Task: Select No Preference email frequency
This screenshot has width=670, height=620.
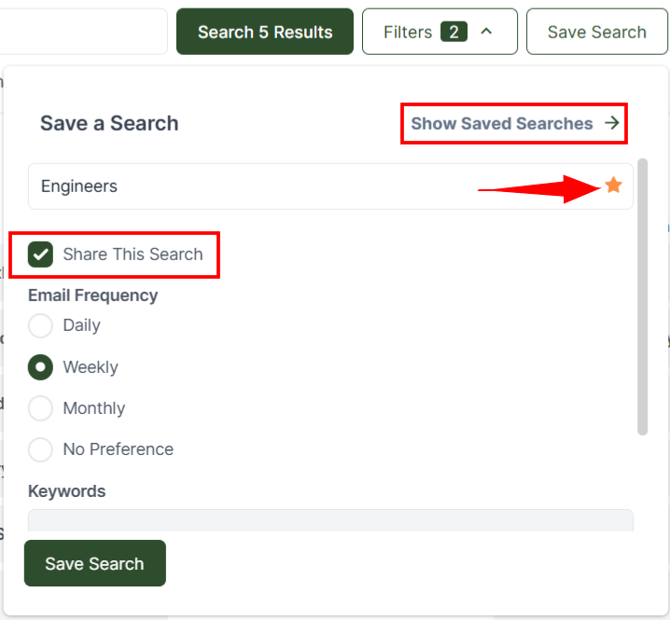Action: 41,449
